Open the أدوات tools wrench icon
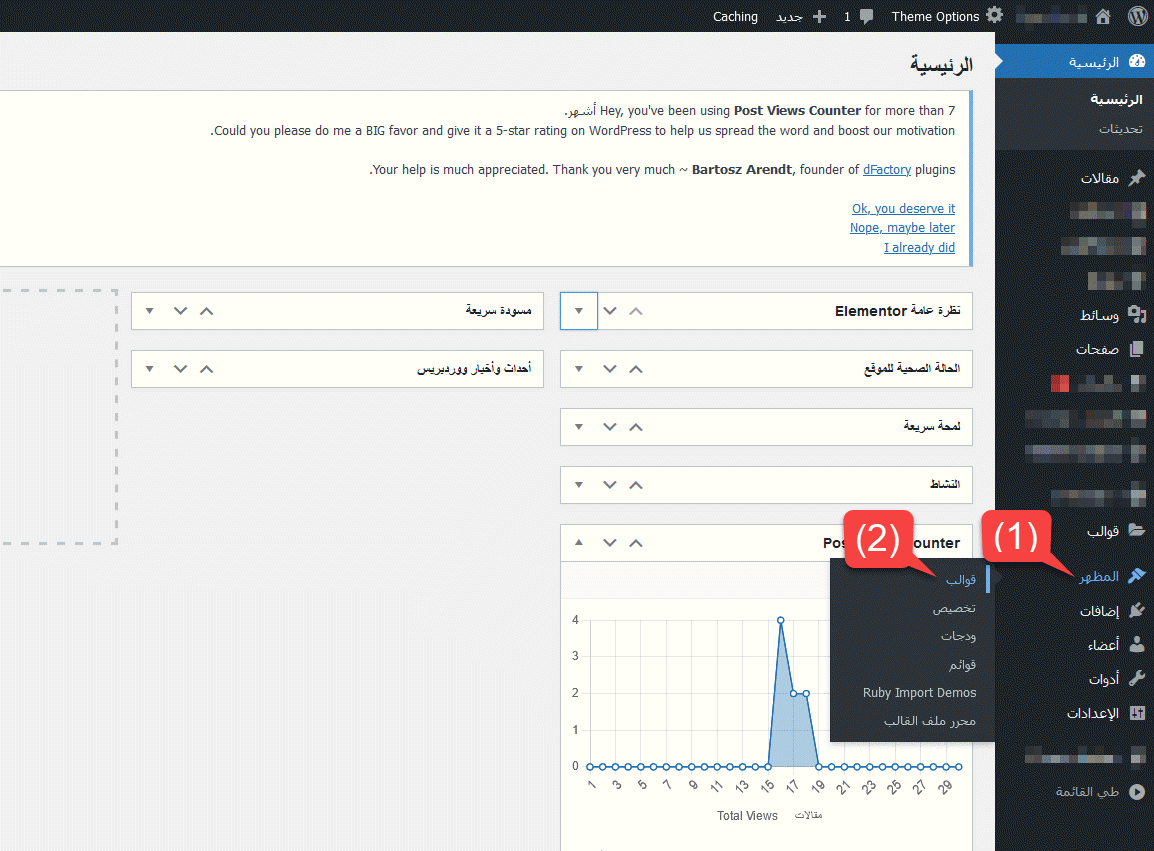This screenshot has width=1154, height=851. [x=1136, y=679]
